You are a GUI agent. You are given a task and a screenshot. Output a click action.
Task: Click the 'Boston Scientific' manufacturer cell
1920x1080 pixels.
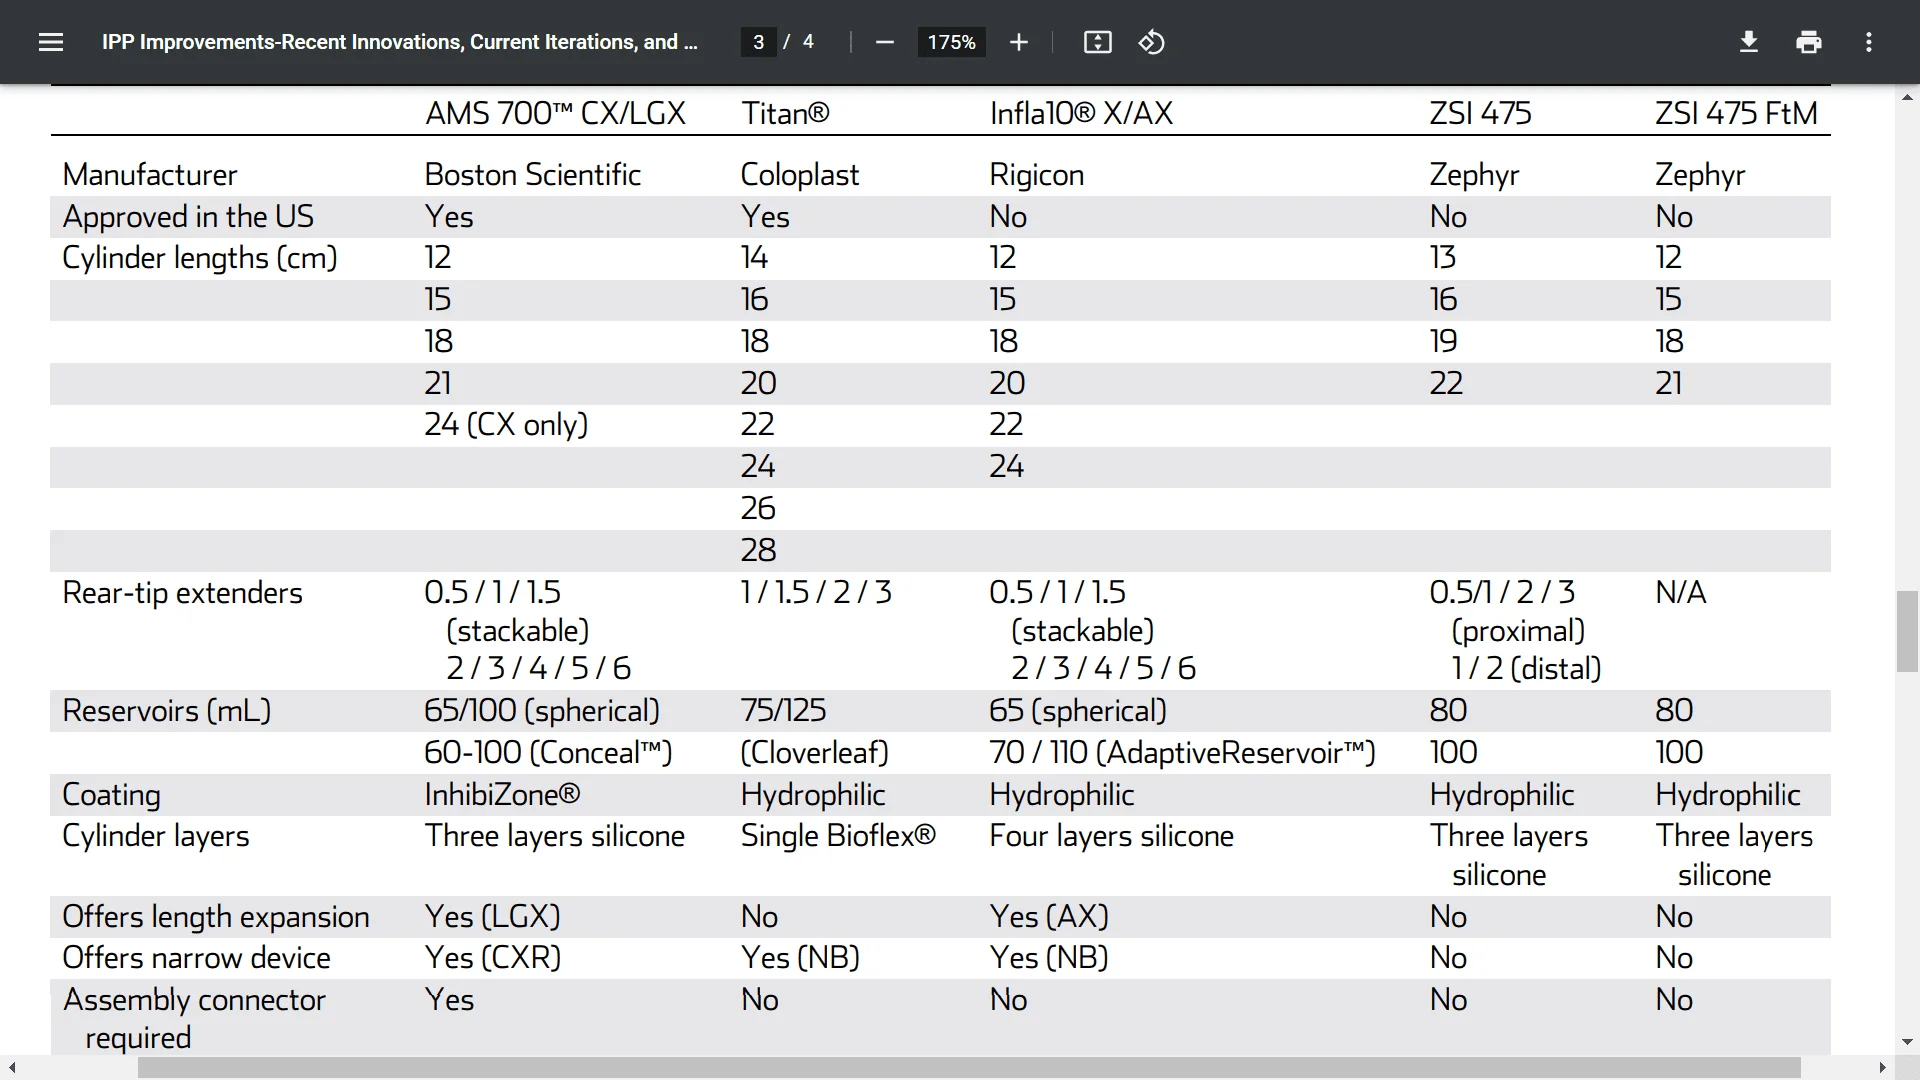533,175
